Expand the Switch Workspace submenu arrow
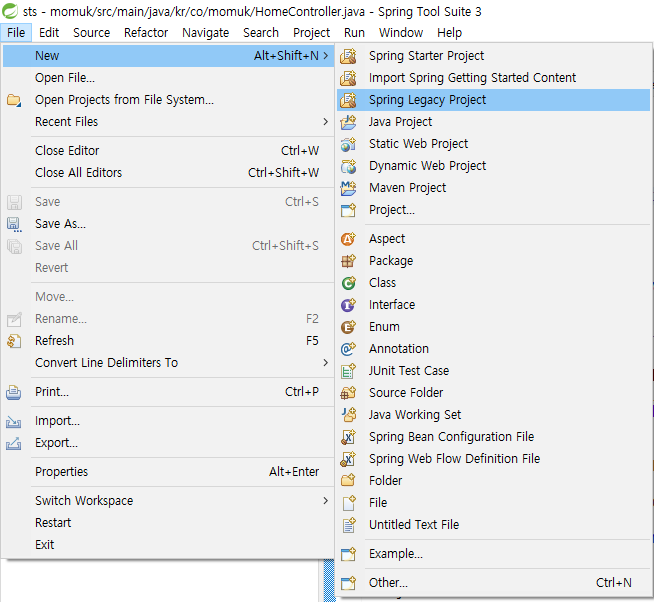 326,501
